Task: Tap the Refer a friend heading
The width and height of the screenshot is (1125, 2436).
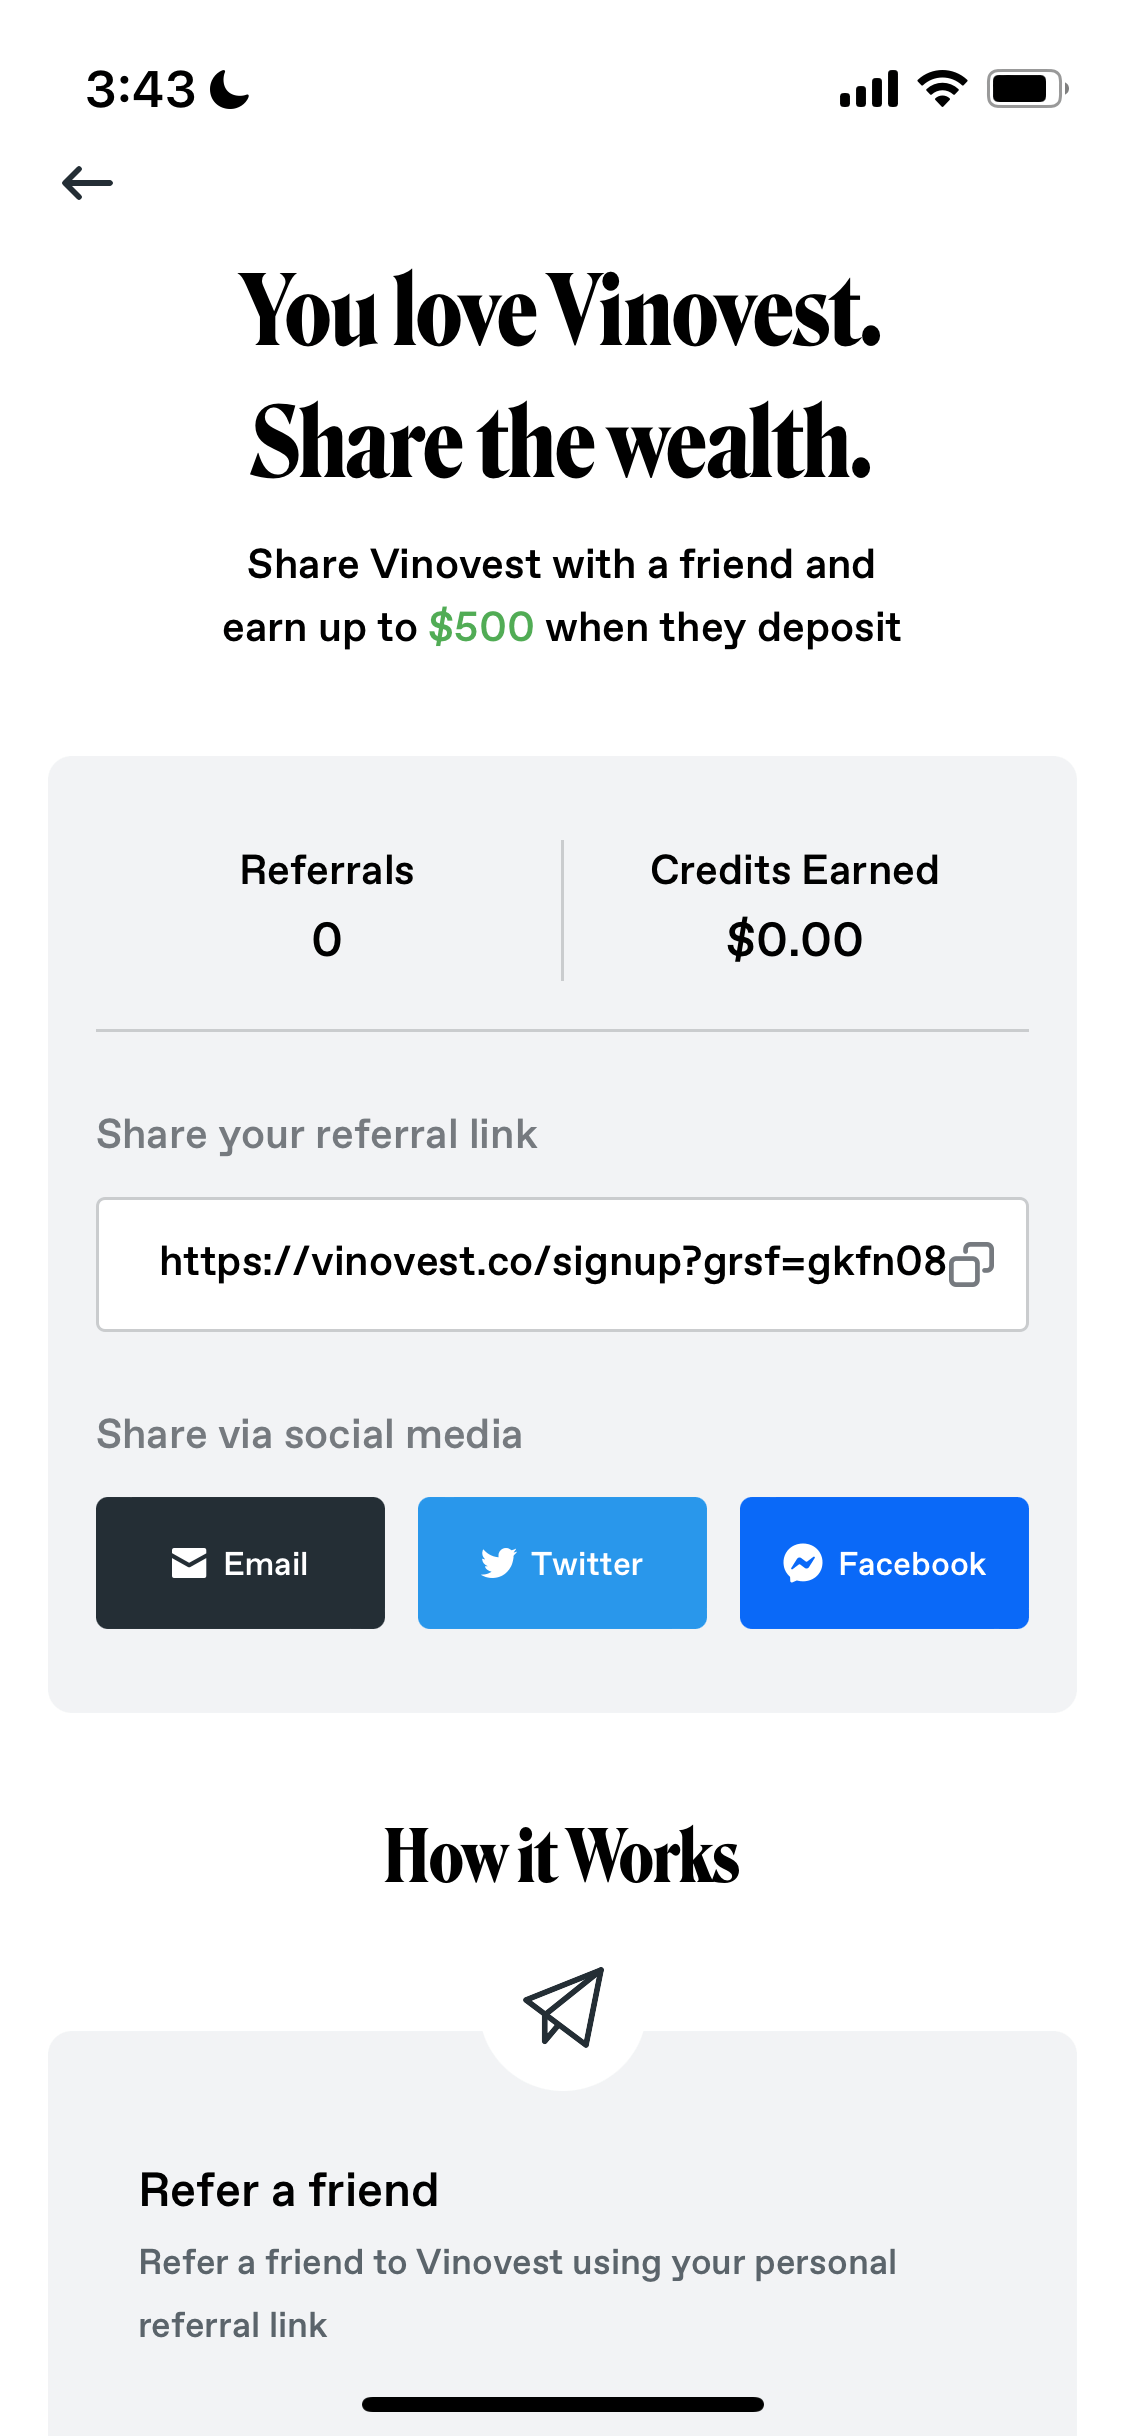Action: click(289, 2190)
